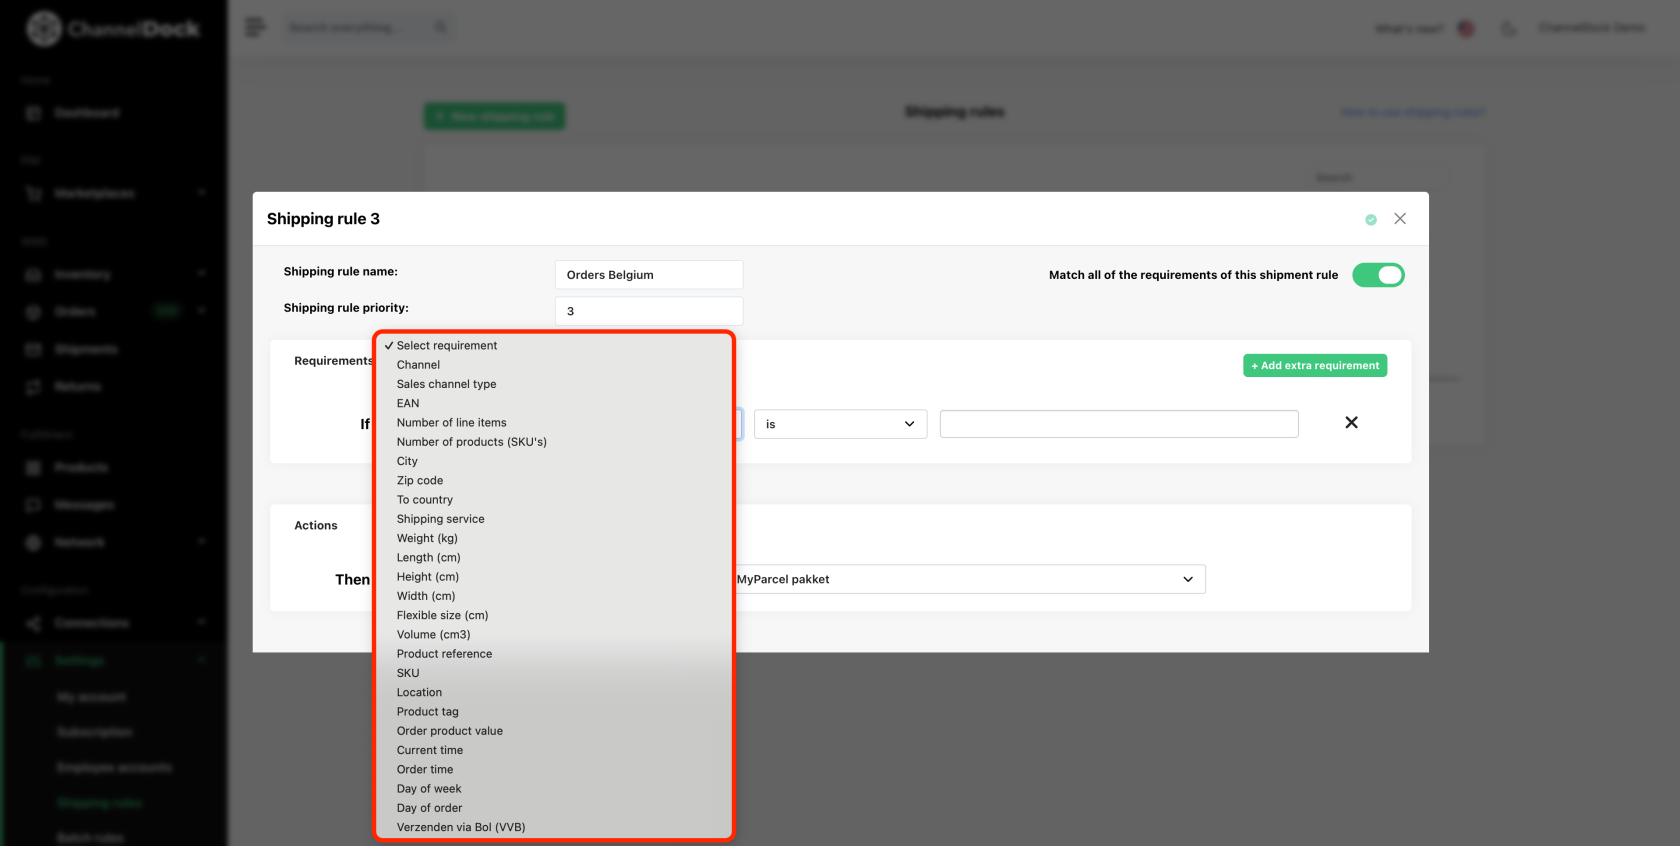Open Returns in the sidebar
The width and height of the screenshot is (1680, 846).
(78, 386)
